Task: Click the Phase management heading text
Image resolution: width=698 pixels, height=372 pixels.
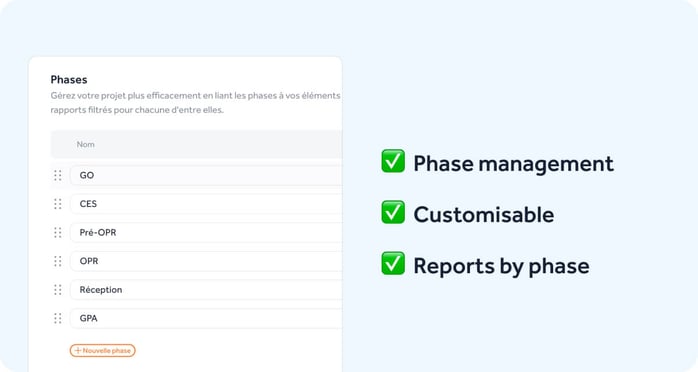Action: [x=513, y=164]
